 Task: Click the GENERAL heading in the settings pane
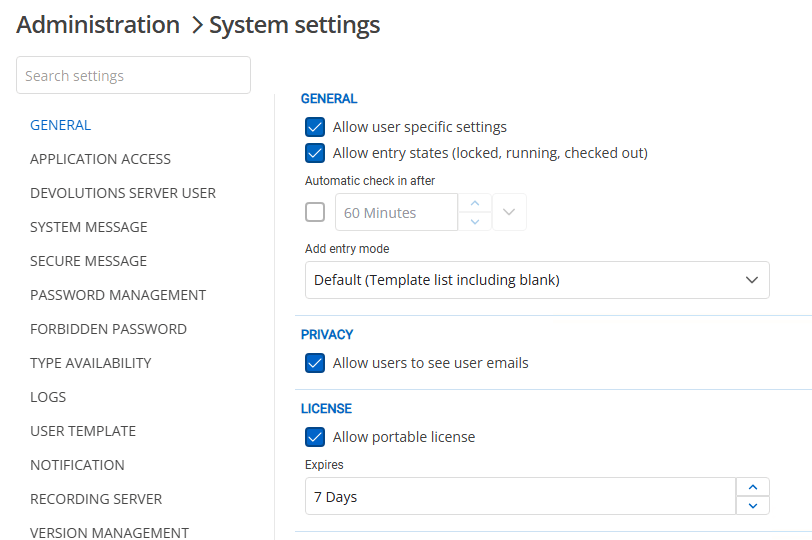329,98
